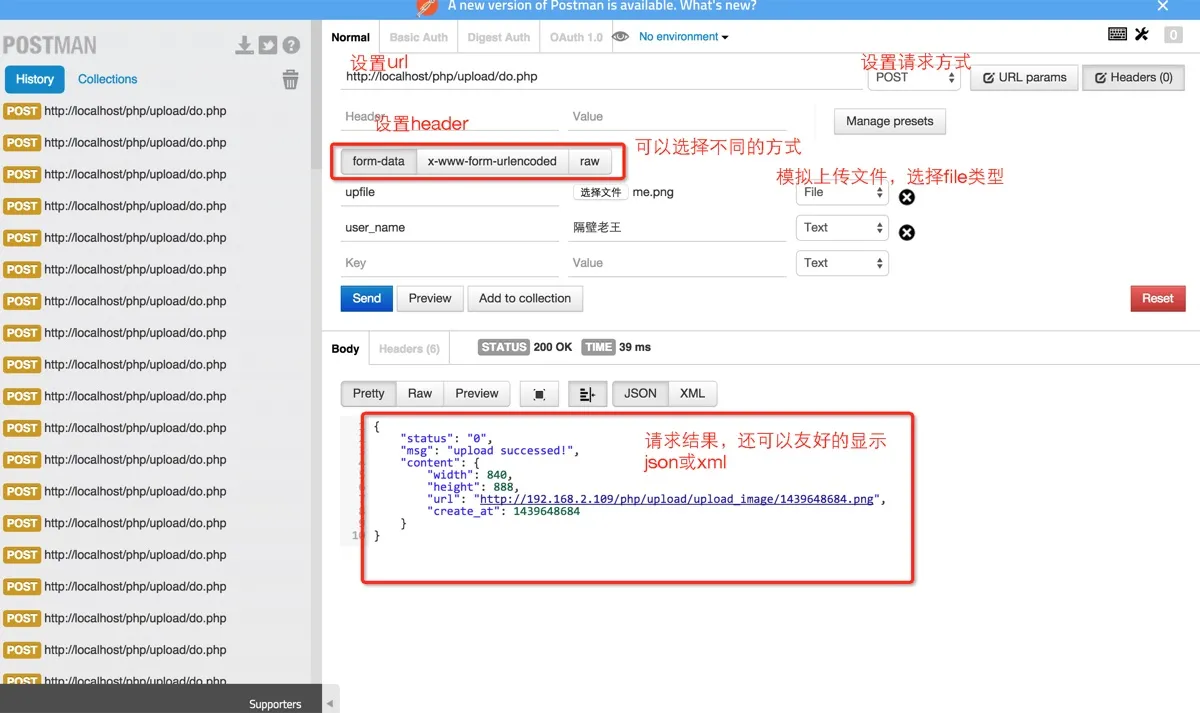Clear history with the trash can icon
Screen dimensions: 1200x713
tap(290, 80)
